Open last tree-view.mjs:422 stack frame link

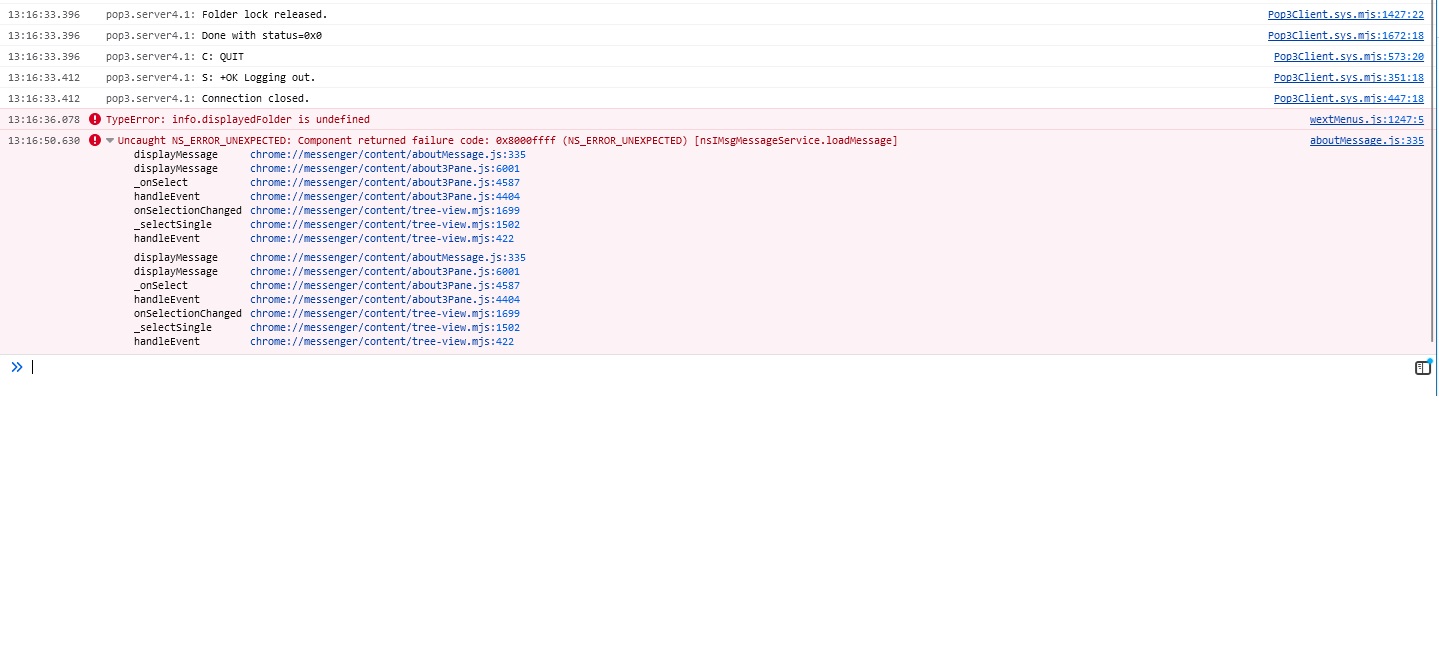[x=381, y=341]
